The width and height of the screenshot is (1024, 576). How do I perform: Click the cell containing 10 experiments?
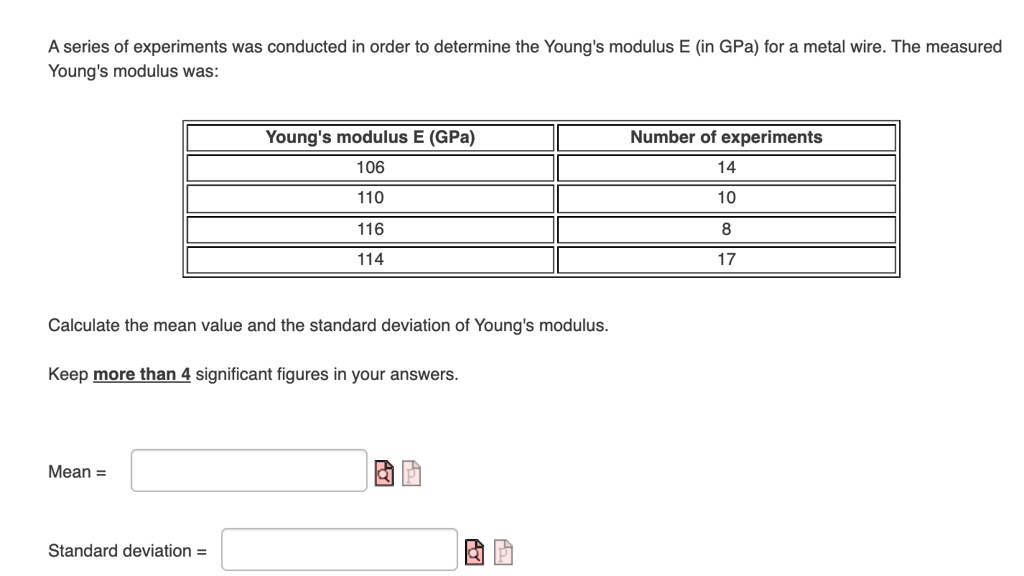tap(726, 198)
